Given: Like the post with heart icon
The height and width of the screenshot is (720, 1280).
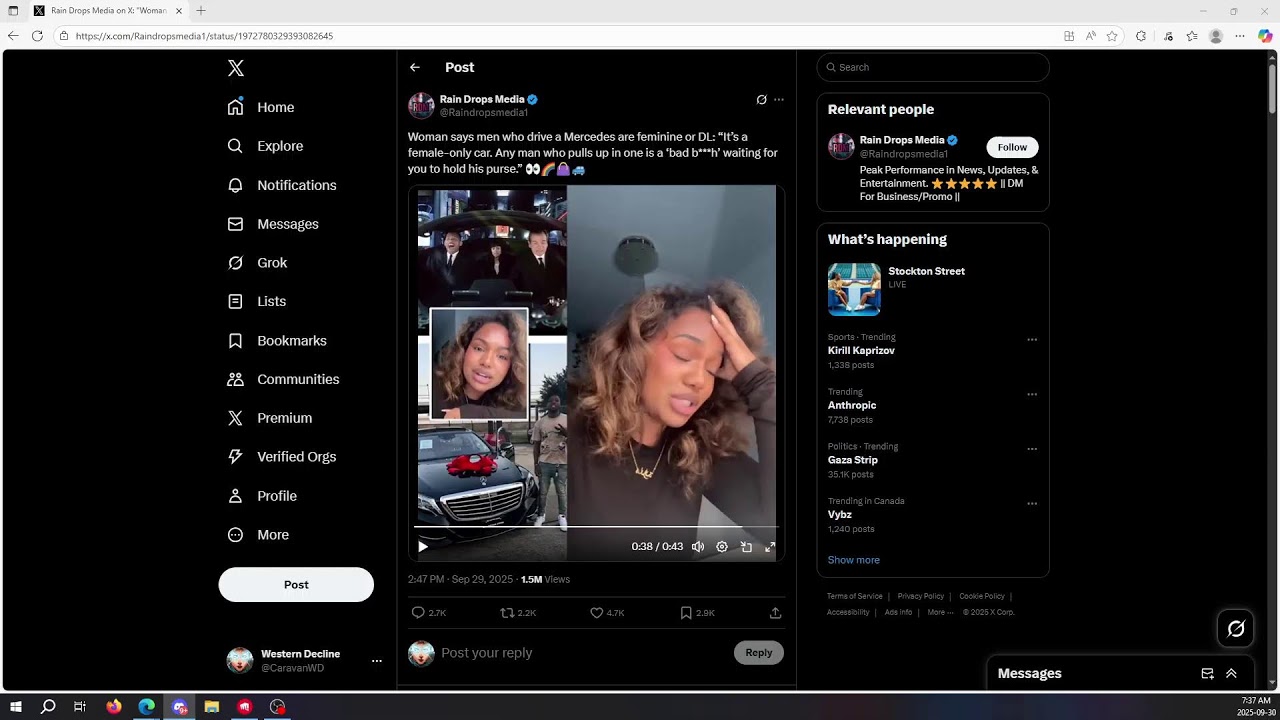Looking at the screenshot, I should click(597, 613).
